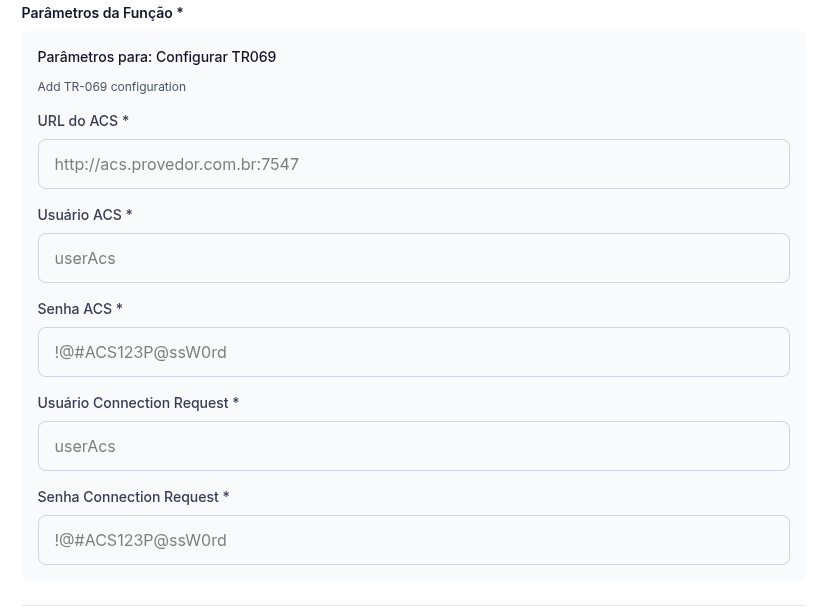Click required asterisk beside Usuário ACS

[129, 214]
